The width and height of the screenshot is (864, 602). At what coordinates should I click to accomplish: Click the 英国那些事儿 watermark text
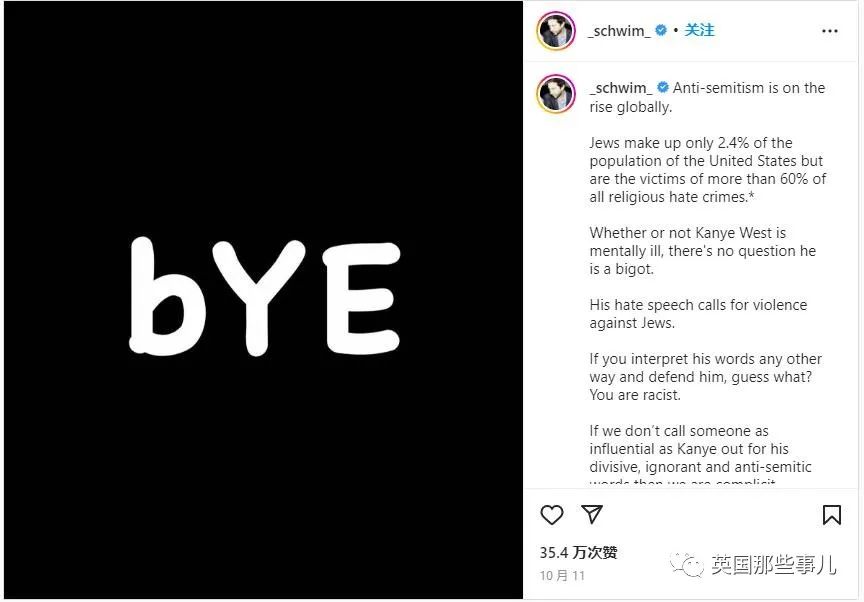click(773, 565)
